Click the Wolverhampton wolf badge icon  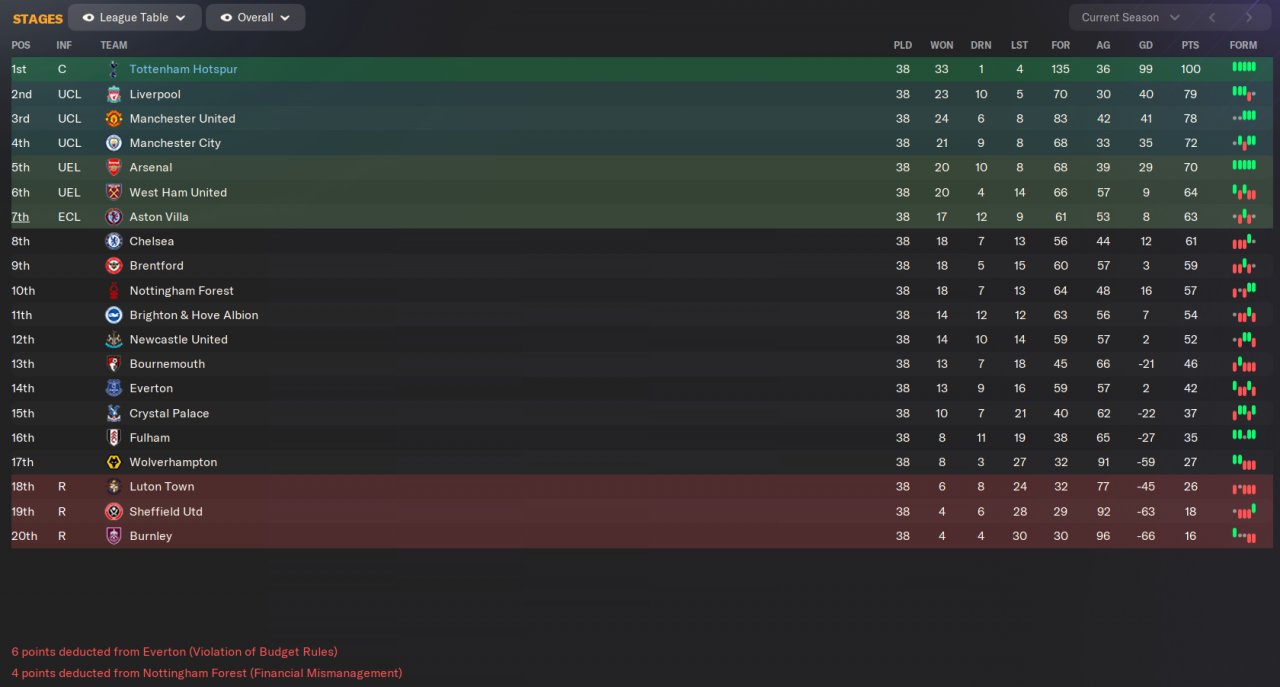[113, 462]
